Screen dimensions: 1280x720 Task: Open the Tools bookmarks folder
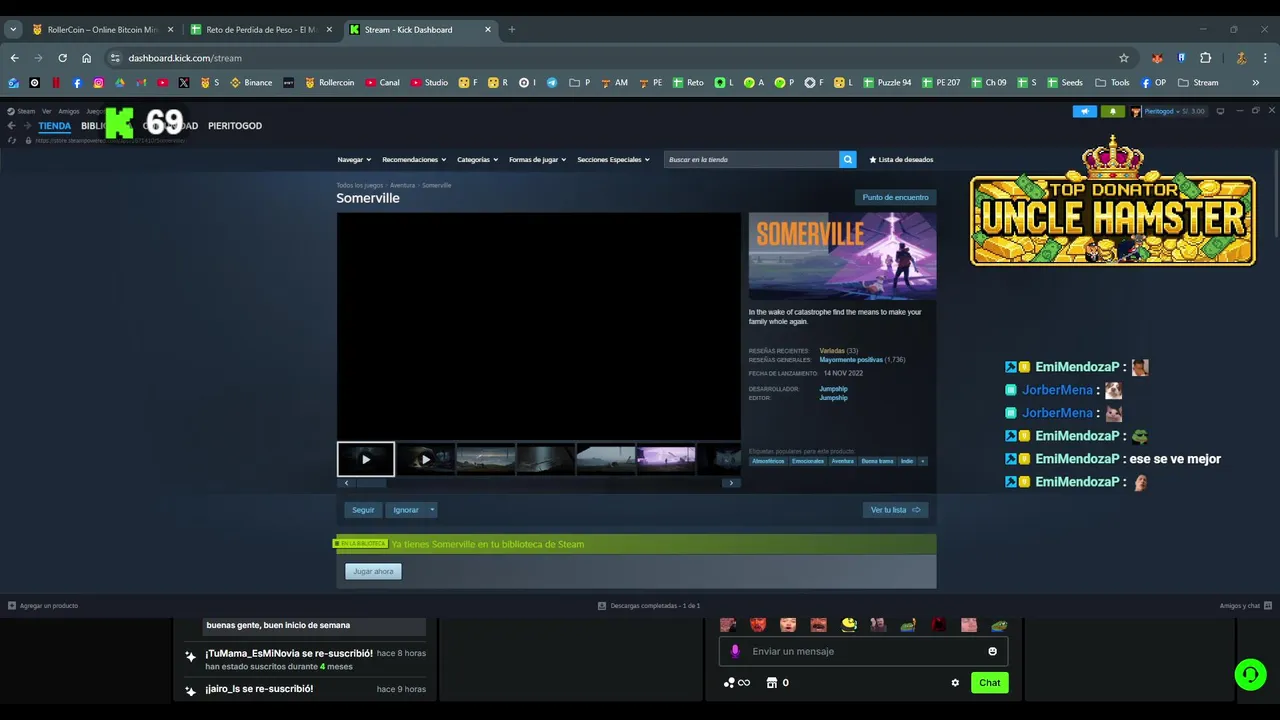click(1112, 83)
